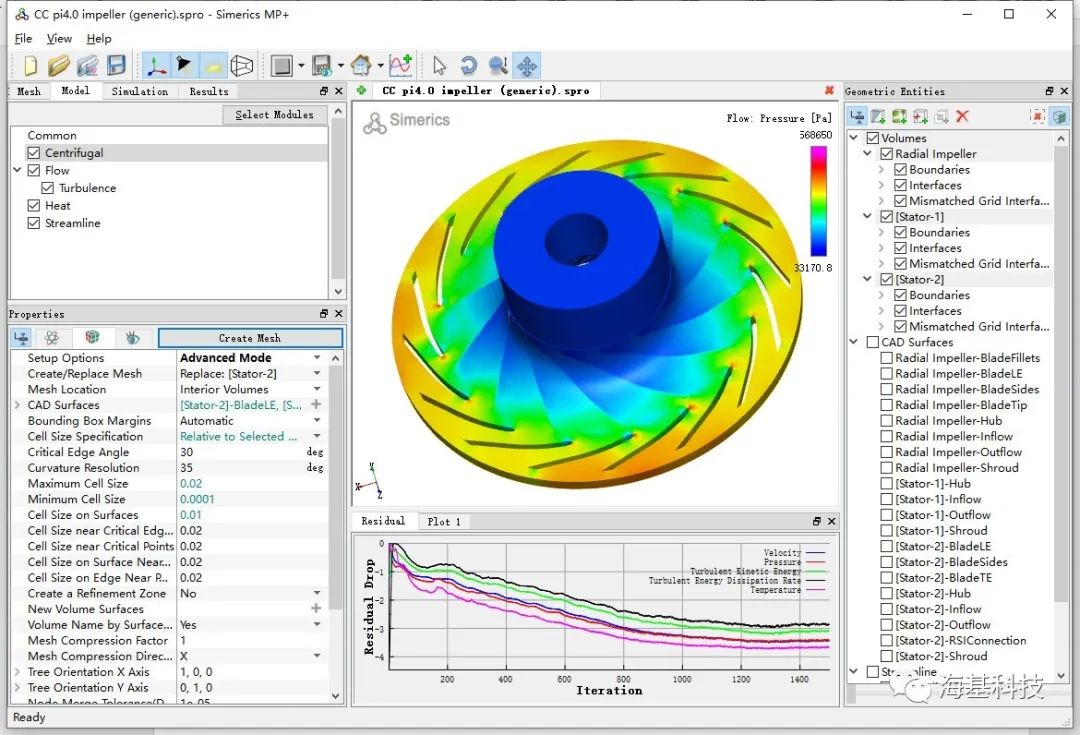The width and height of the screenshot is (1080, 735).
Task: Open the Create a Refinement Zone dropdown
Action: [x=317, y=593]
